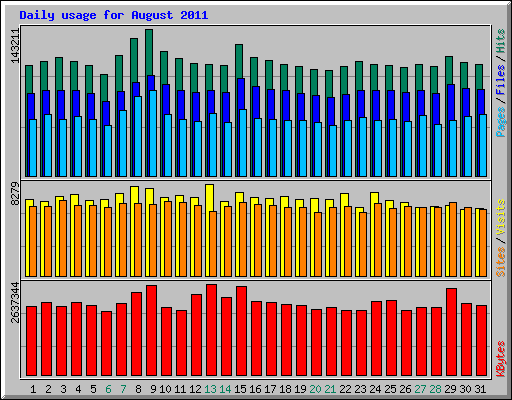Click the cyan Pages bar for day 31

tap(483, 145)
